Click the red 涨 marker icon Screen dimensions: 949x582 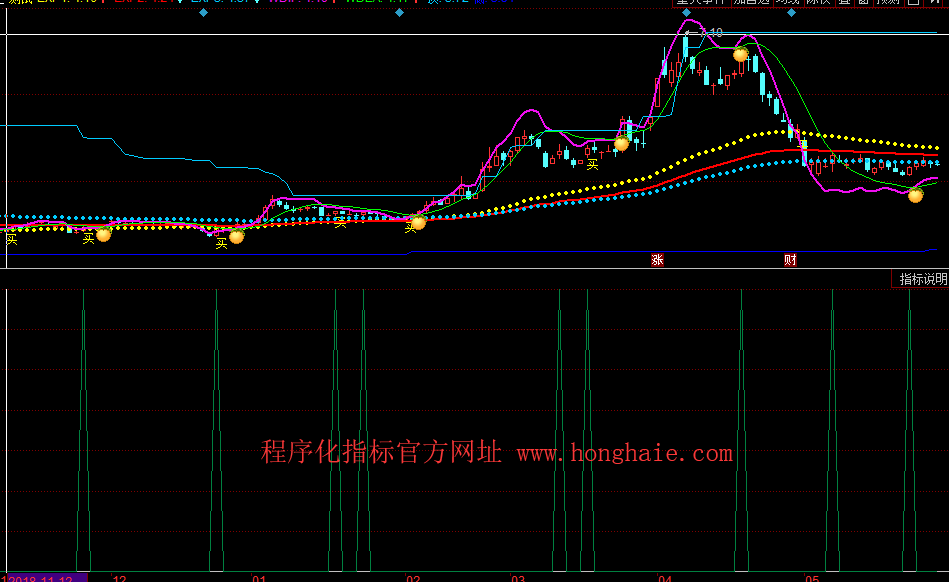[x=657, y=260]
